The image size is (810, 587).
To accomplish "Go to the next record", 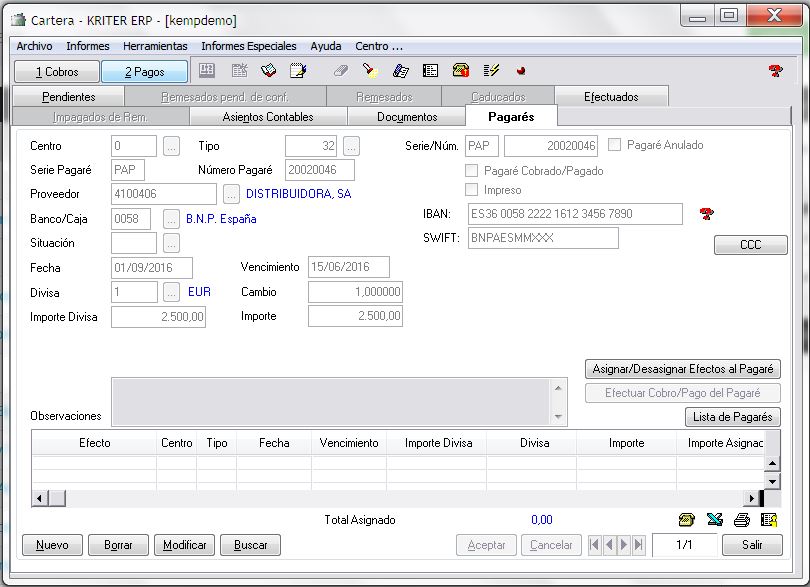I will coord(624,545).
